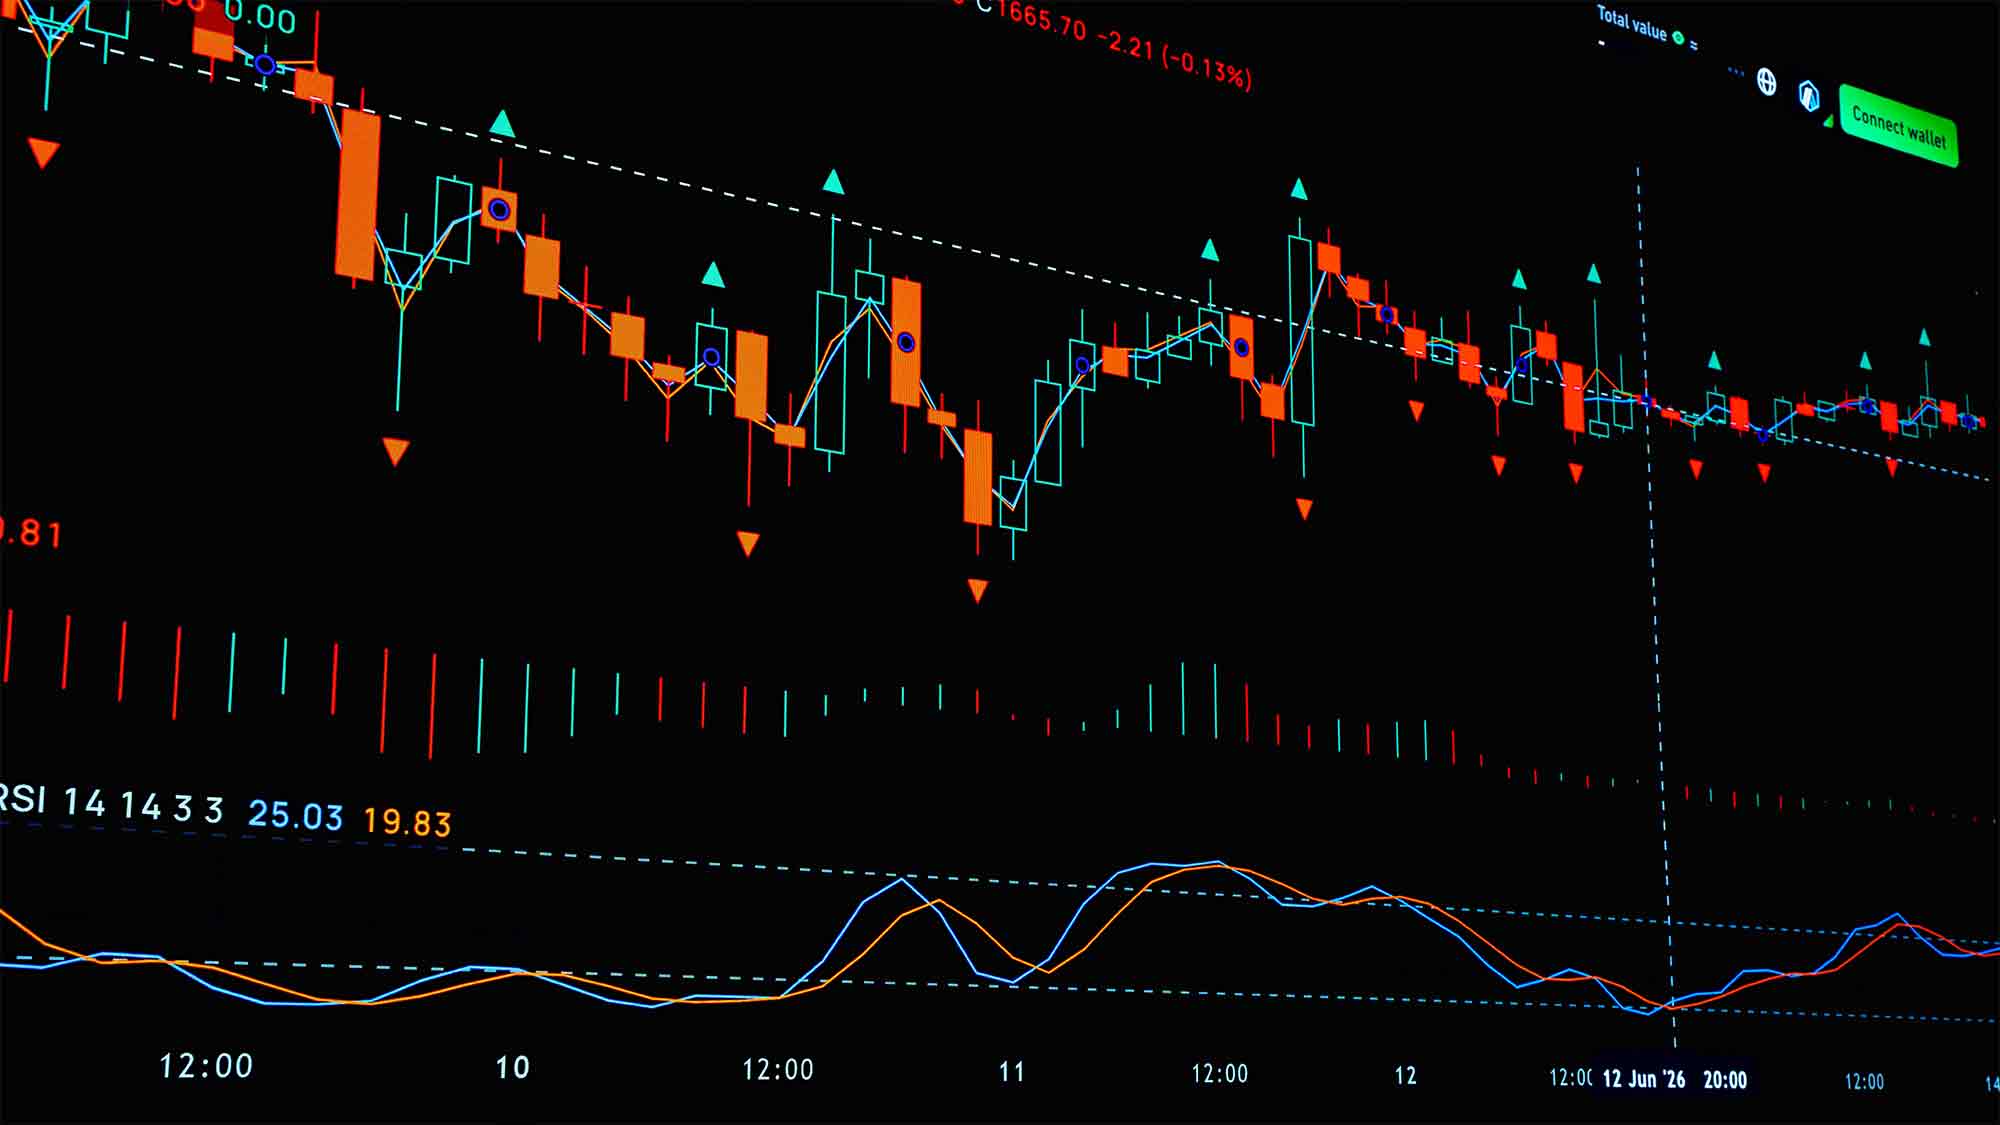This screenshot has width=2000, height=1125.
Task: Click the 12 Jun '26 20:00 crosshair label
Action: (x=1675, y=1080)
